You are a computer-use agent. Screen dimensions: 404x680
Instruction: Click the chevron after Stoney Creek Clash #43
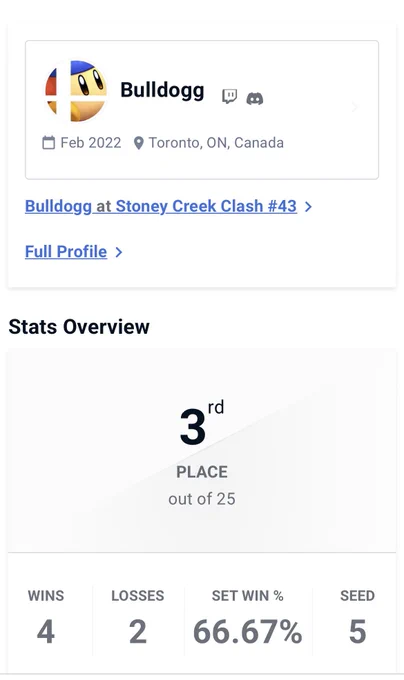(x=308, y=207)
